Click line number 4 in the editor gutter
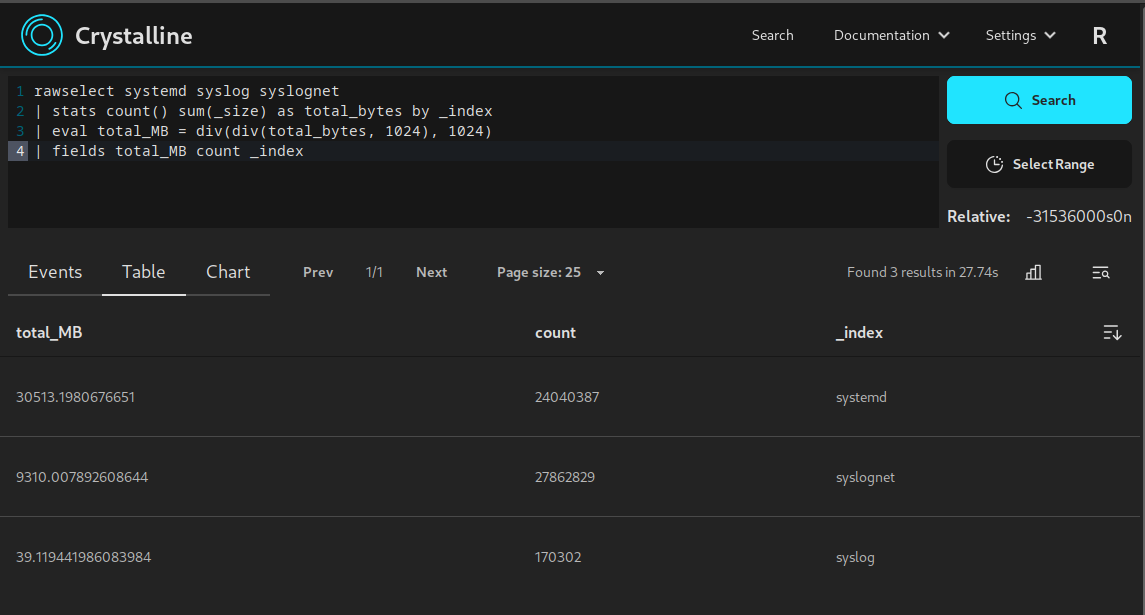The width and height of the screenshot is (1145, 615). pos(20,151)
